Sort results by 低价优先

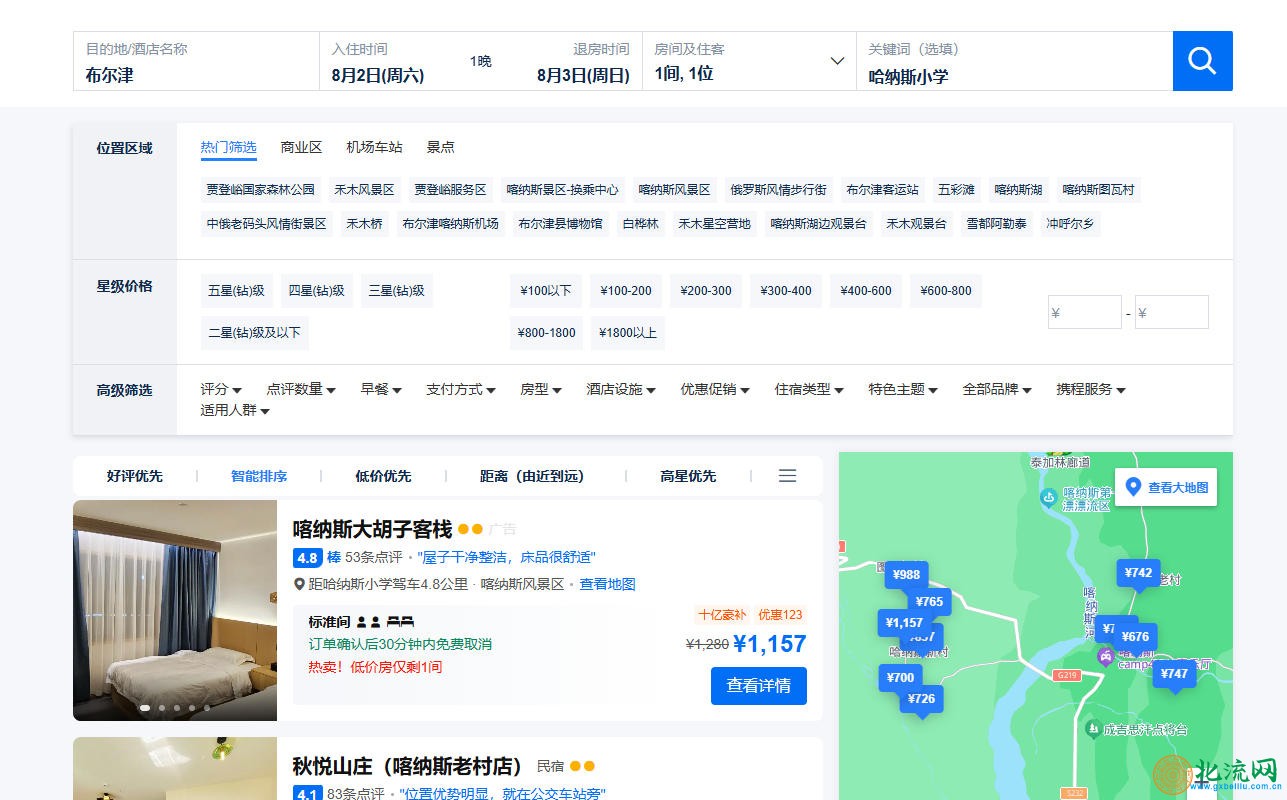383,476
